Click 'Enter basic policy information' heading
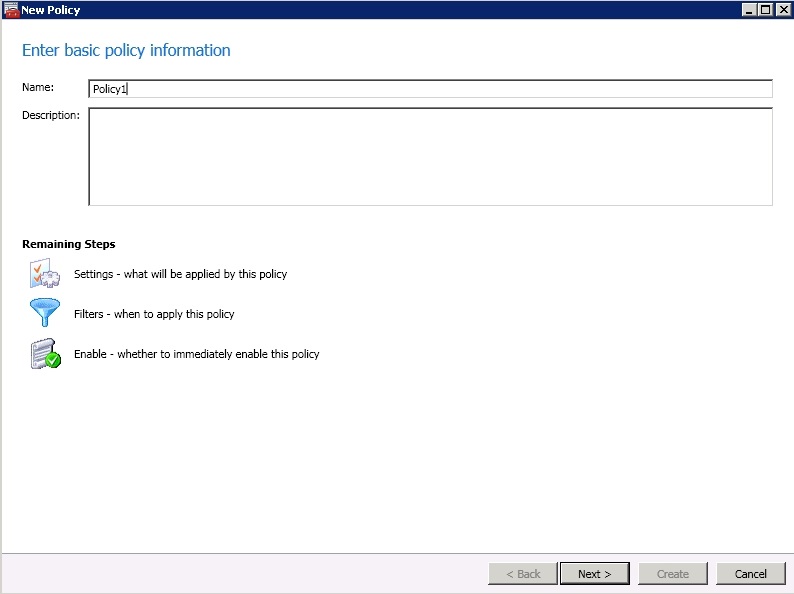This screenshot has width=794, height=594. [x=126, y=50]
